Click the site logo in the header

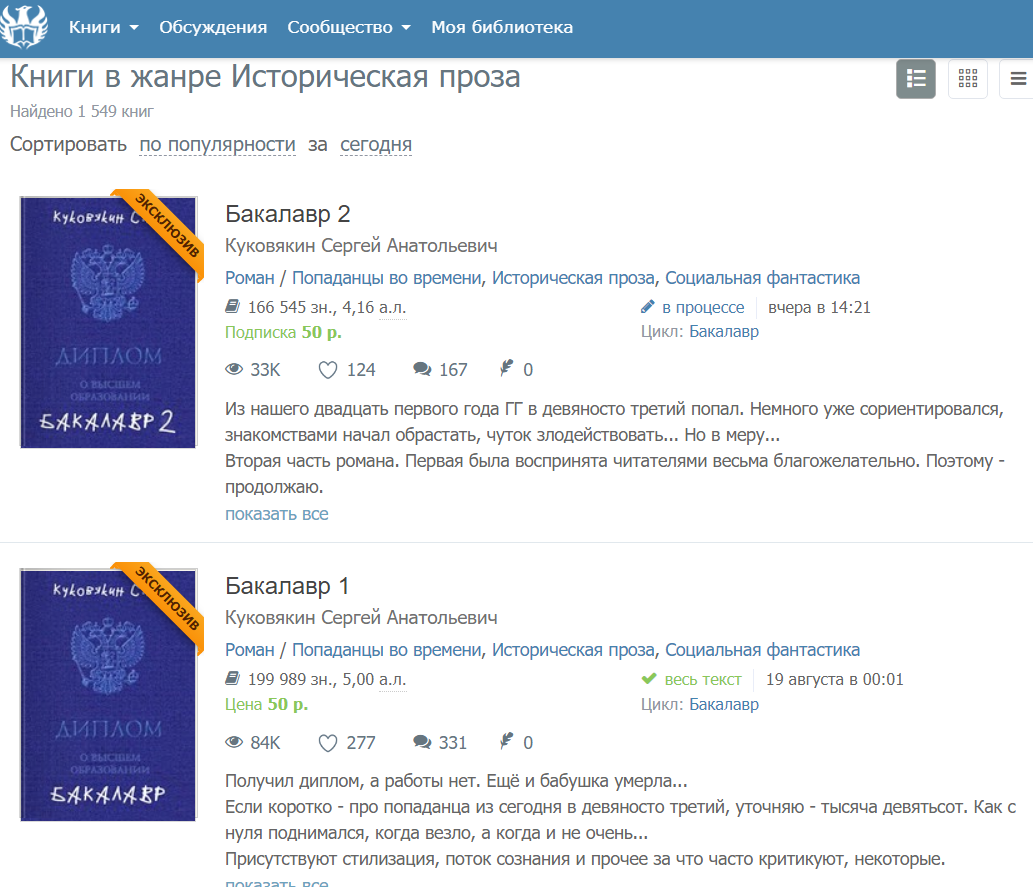(24, 27)
